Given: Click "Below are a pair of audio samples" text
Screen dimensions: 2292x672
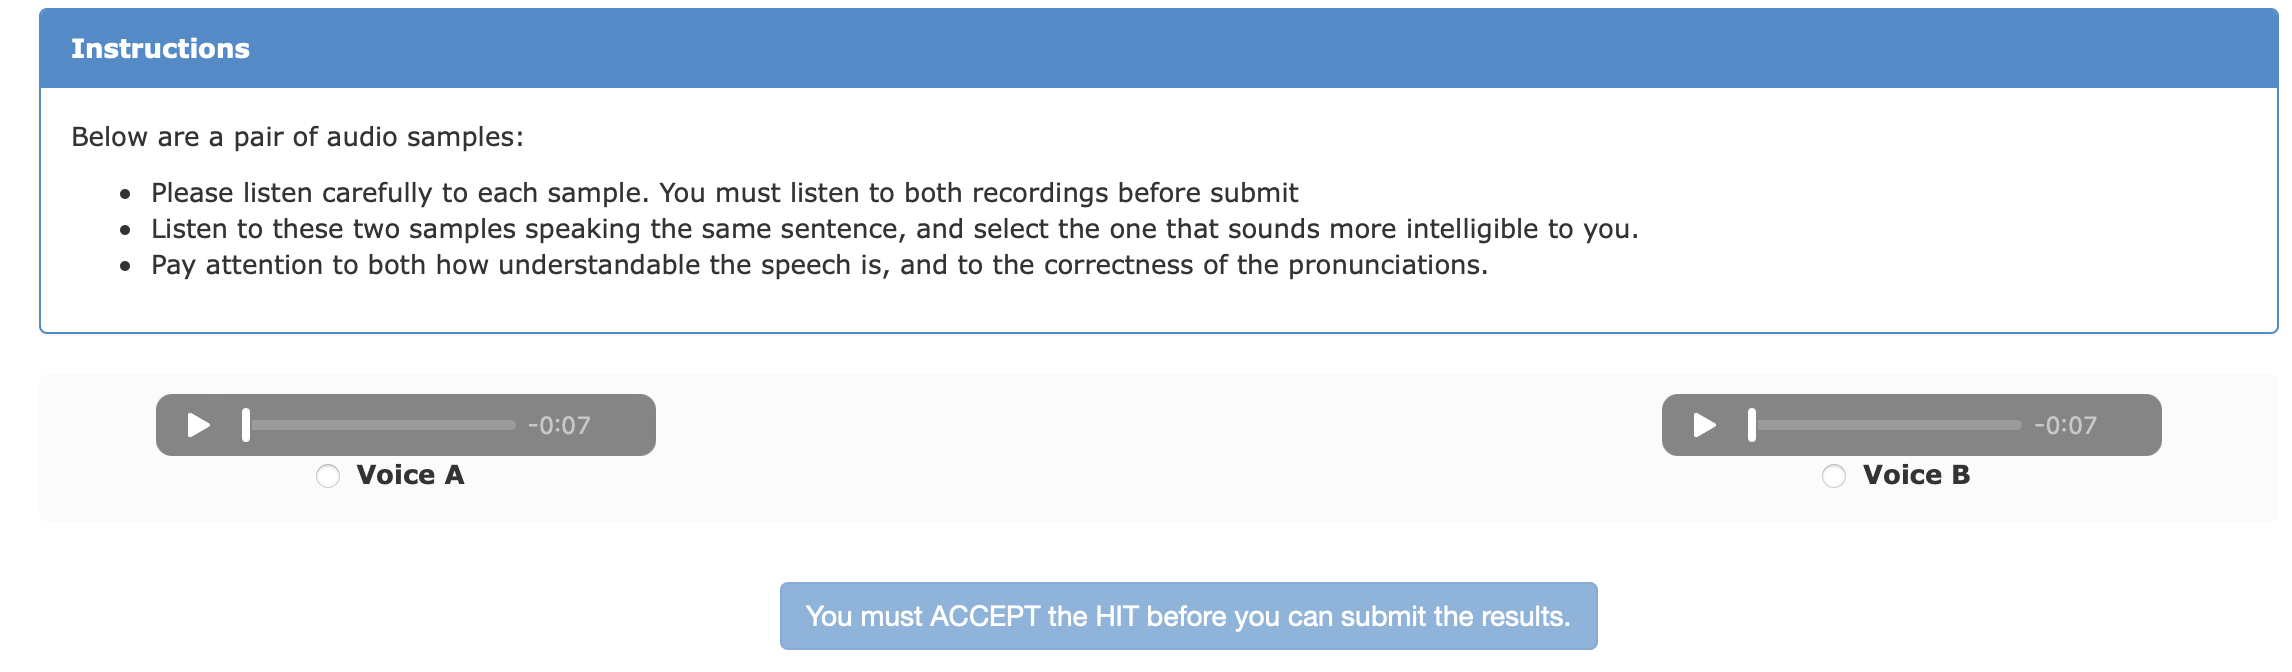Looking at the screenshot, I should click(x=297, y=137).
